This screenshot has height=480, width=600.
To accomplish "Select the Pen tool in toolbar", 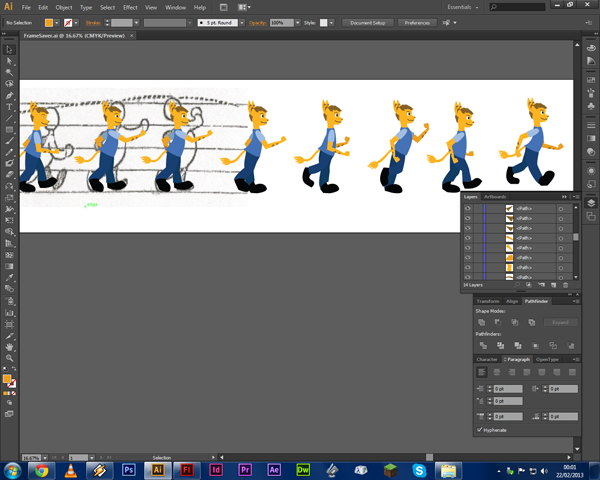I will coord(9,95).
